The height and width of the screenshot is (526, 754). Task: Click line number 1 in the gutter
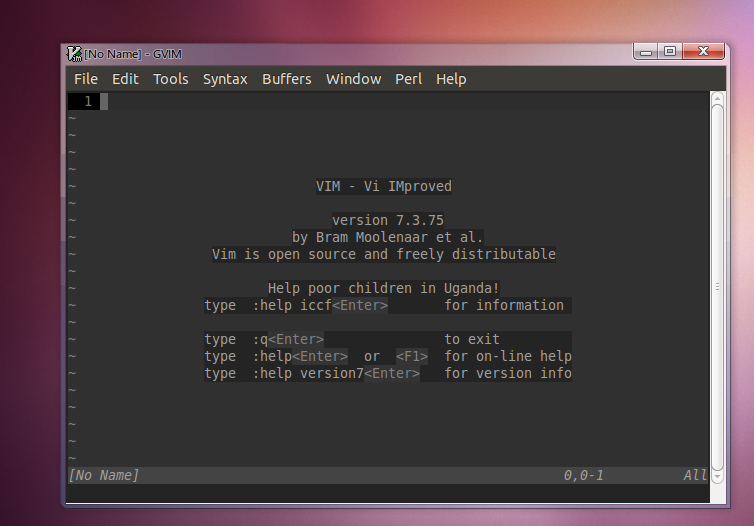[x=88, y=101]
